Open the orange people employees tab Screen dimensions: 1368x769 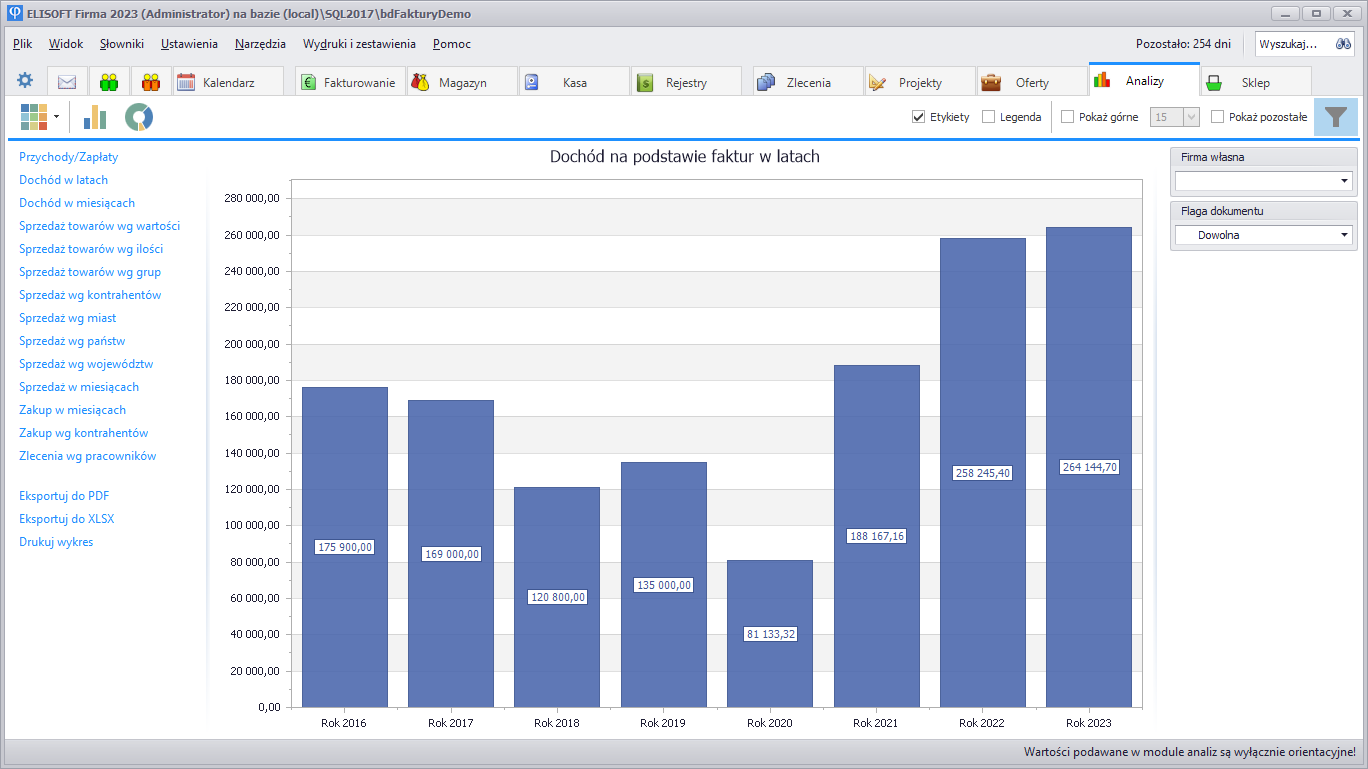[x=151, y=82]
